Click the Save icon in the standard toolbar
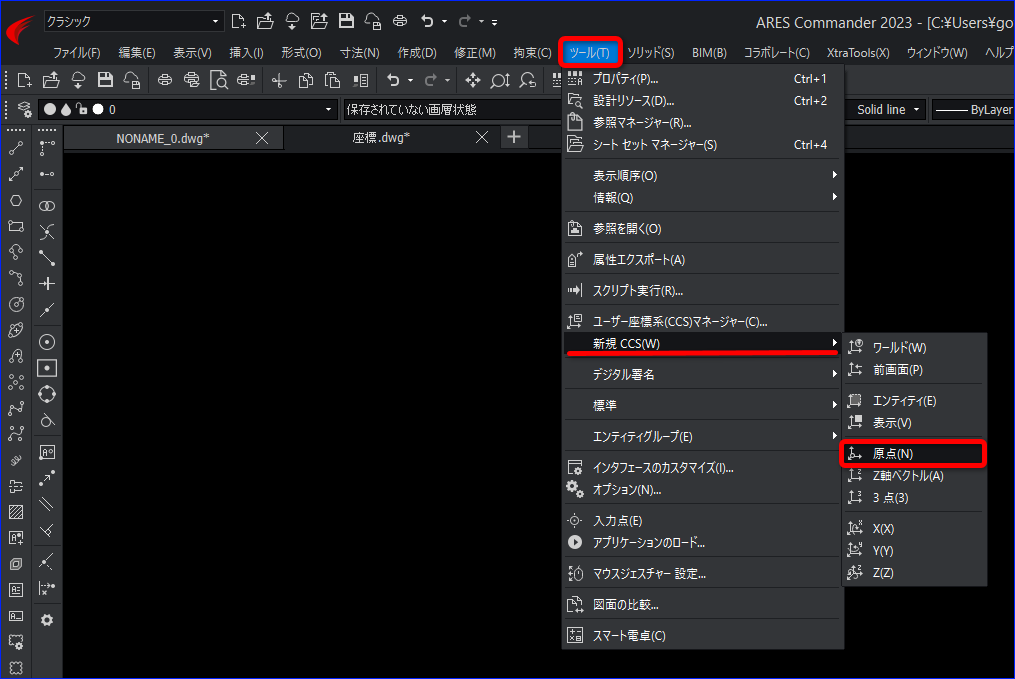The image size is (1015, 679). click(105, 80)
